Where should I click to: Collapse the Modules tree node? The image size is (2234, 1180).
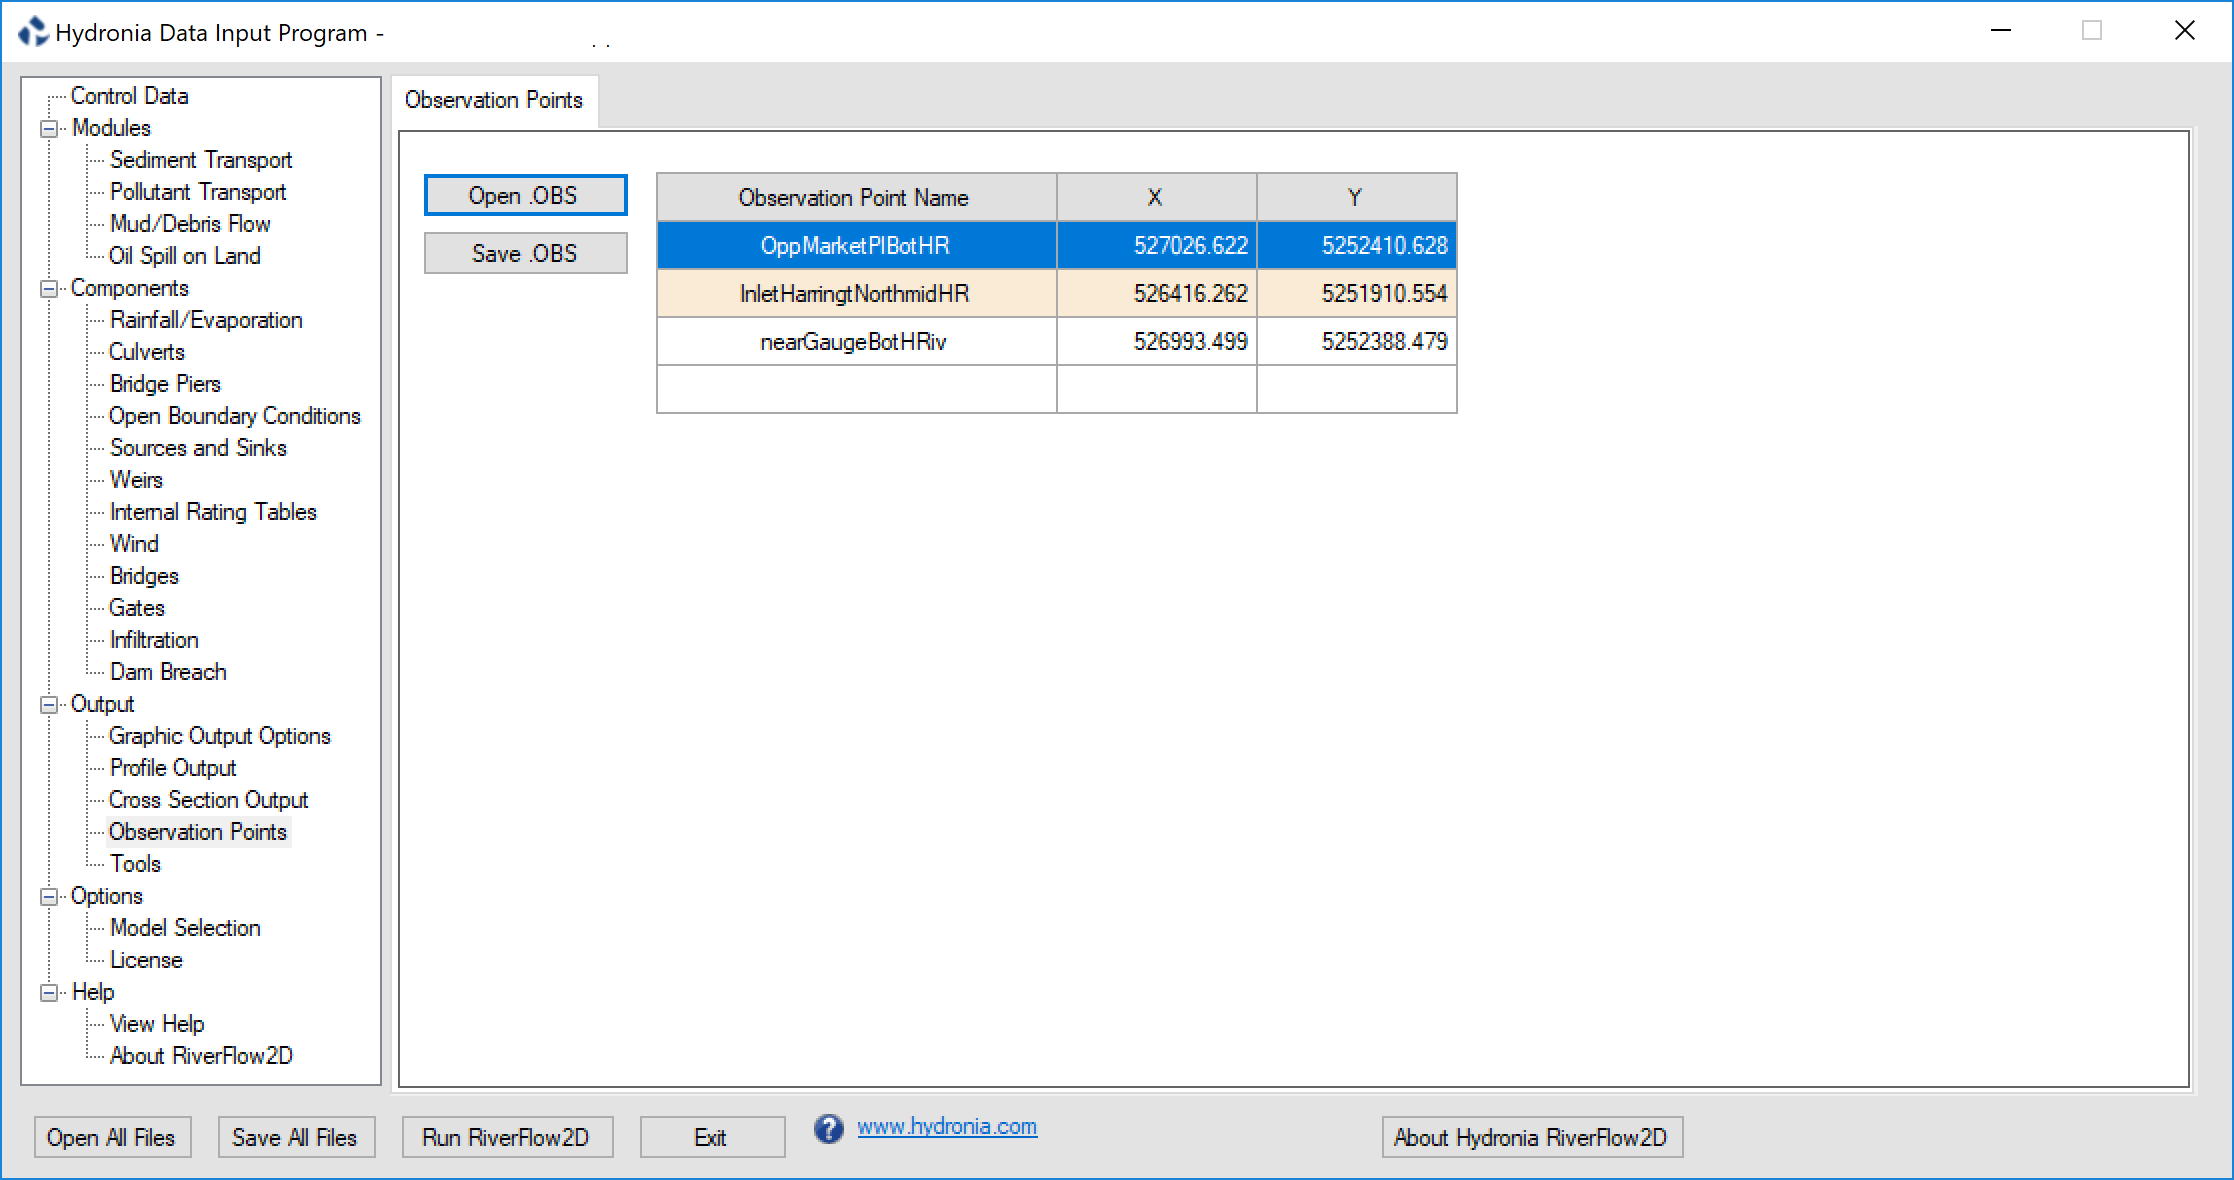click(48, 129)
